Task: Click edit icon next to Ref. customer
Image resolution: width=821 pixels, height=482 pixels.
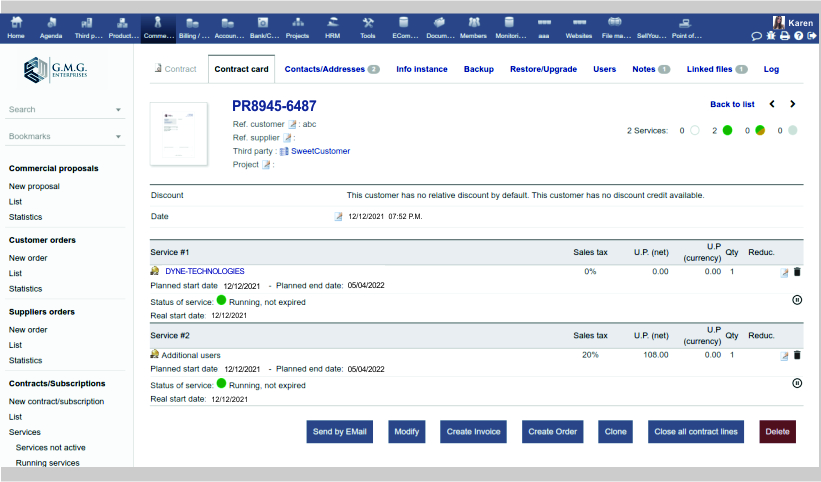Action: [x=293, y=124]
